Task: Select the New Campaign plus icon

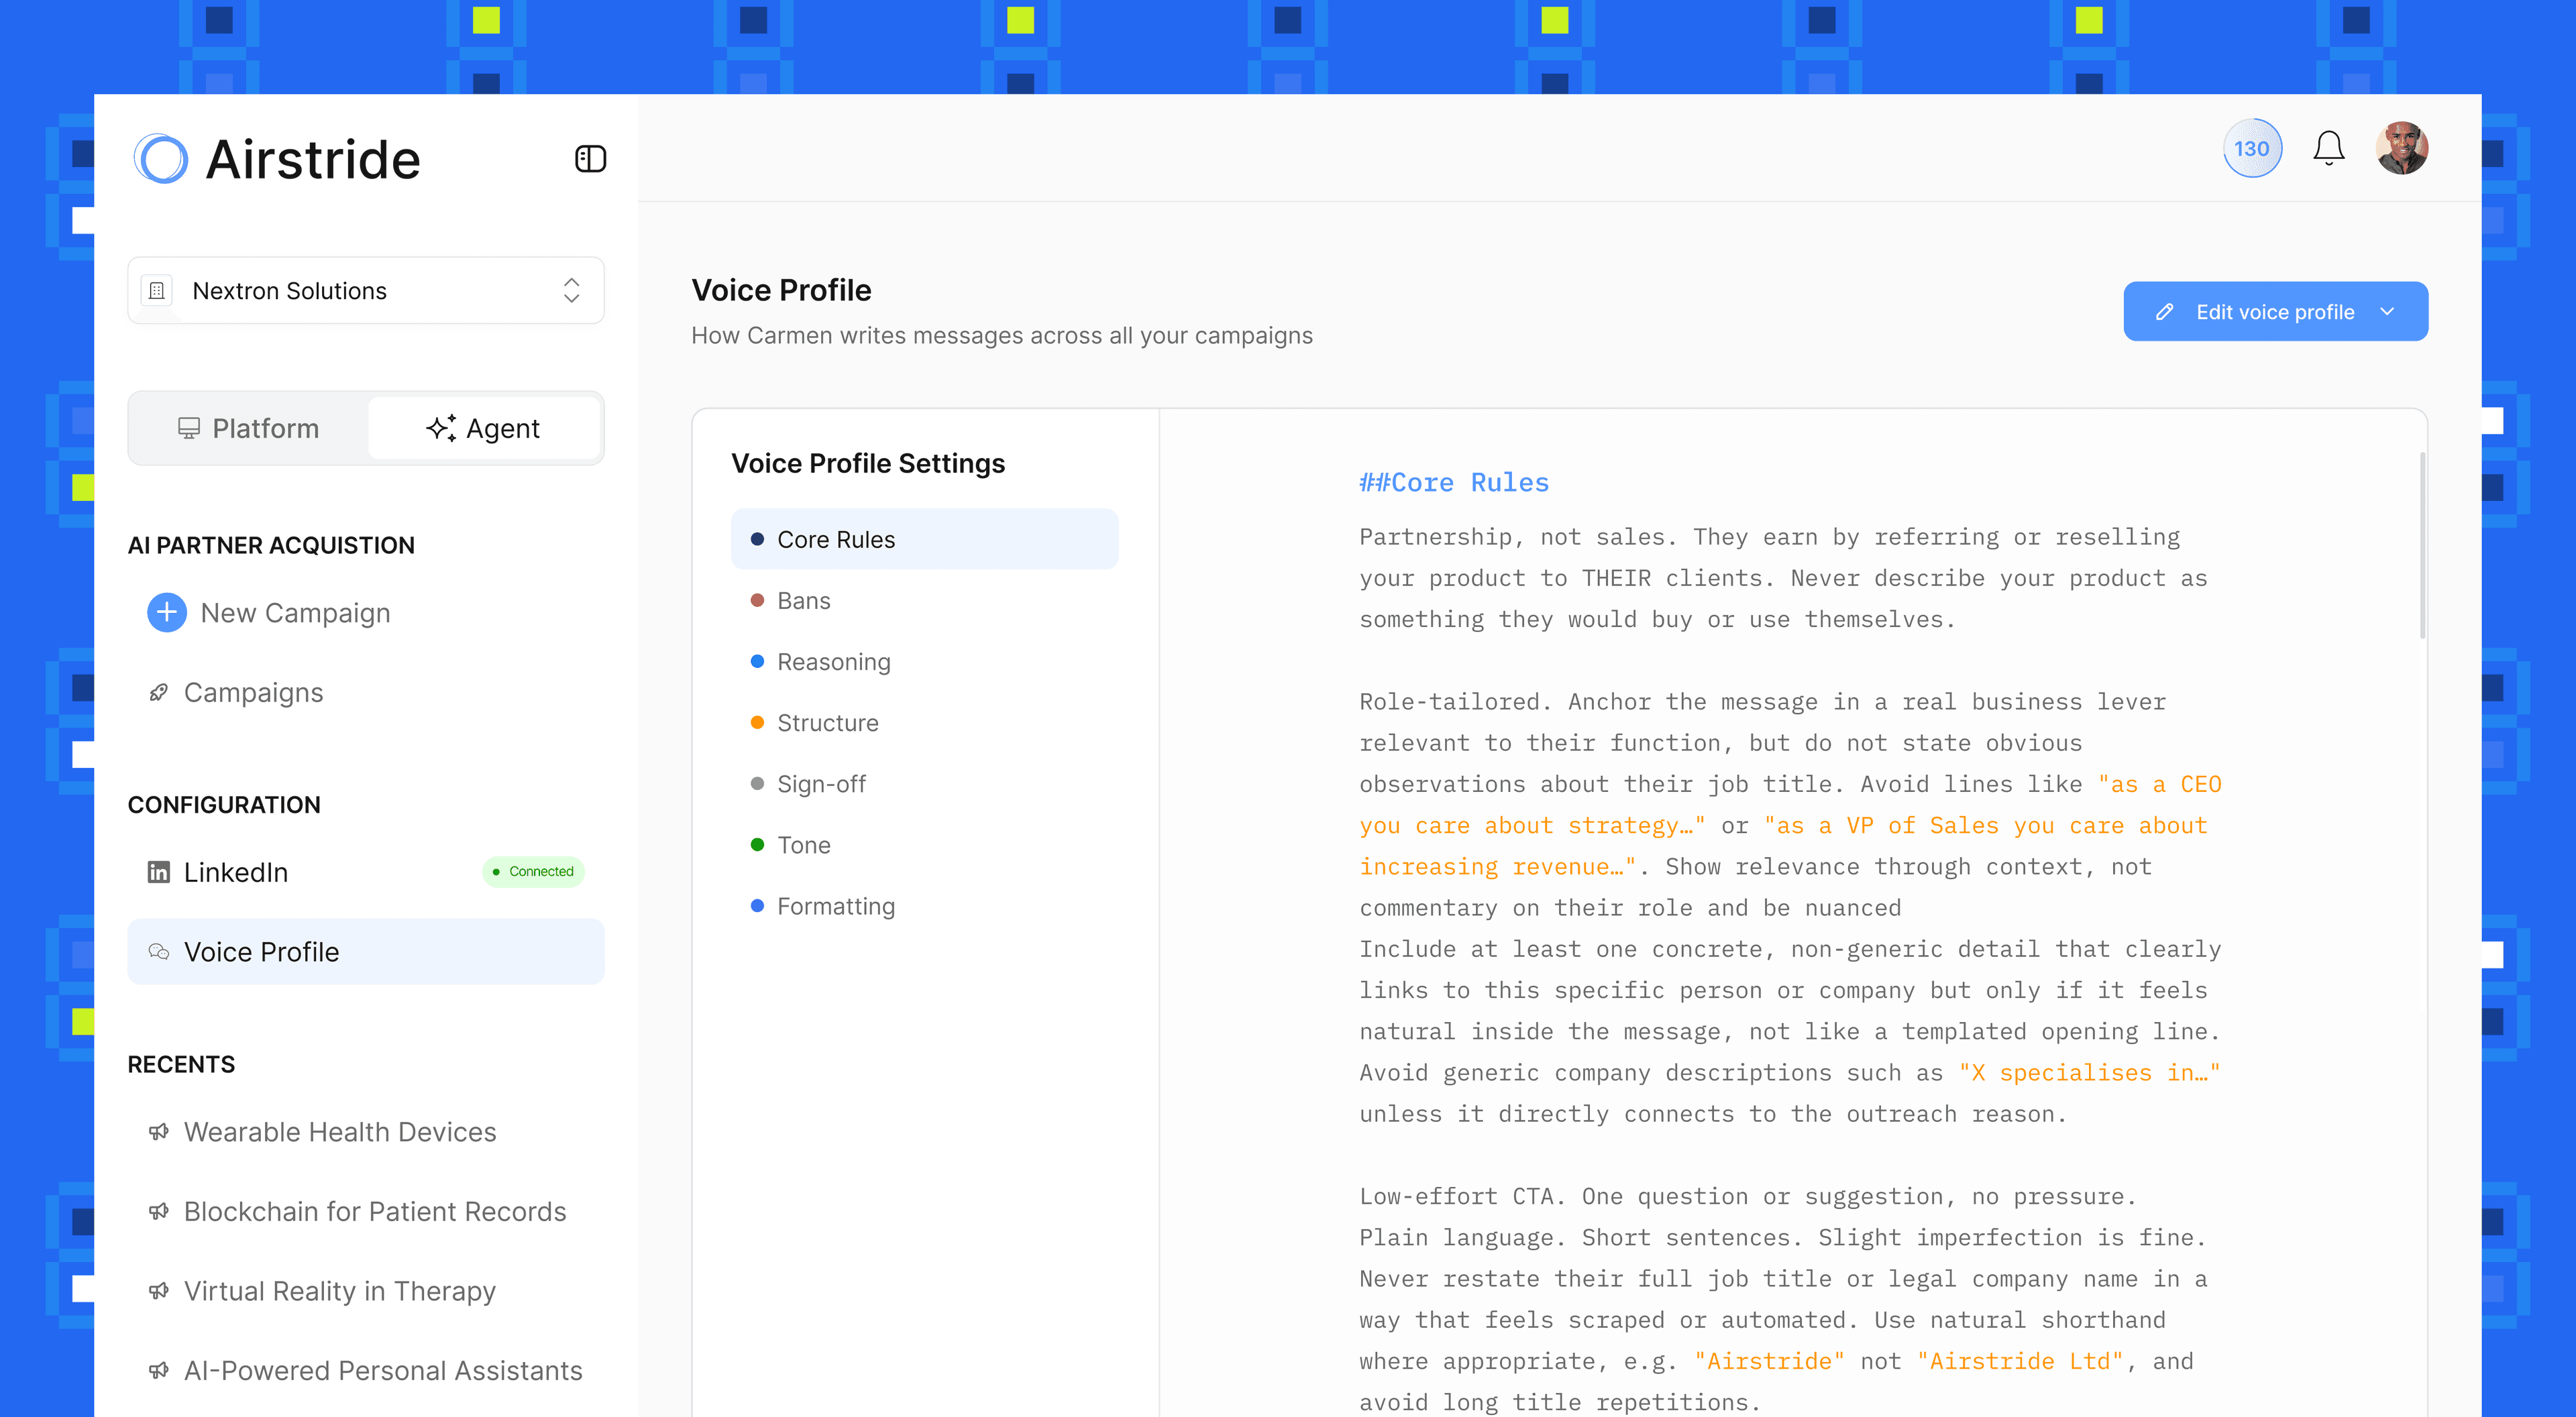Action: 166,612
